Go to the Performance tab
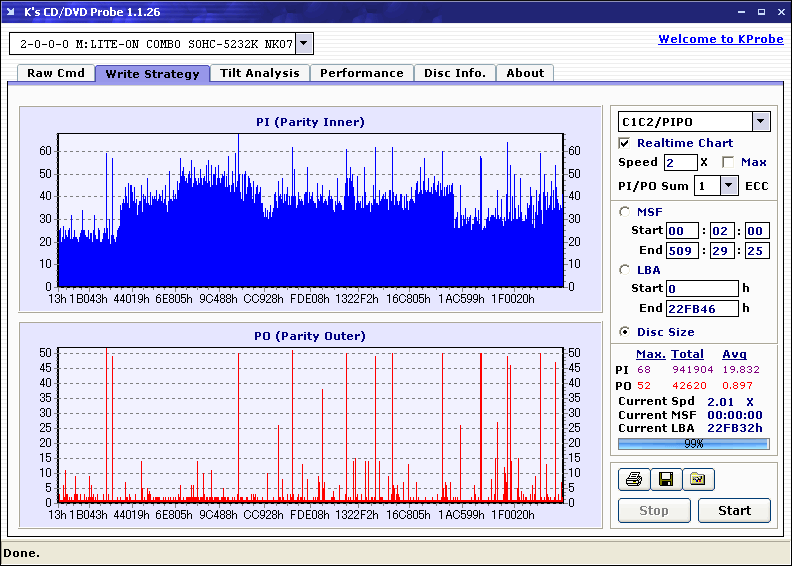792x566 pixels. (361, 73)
